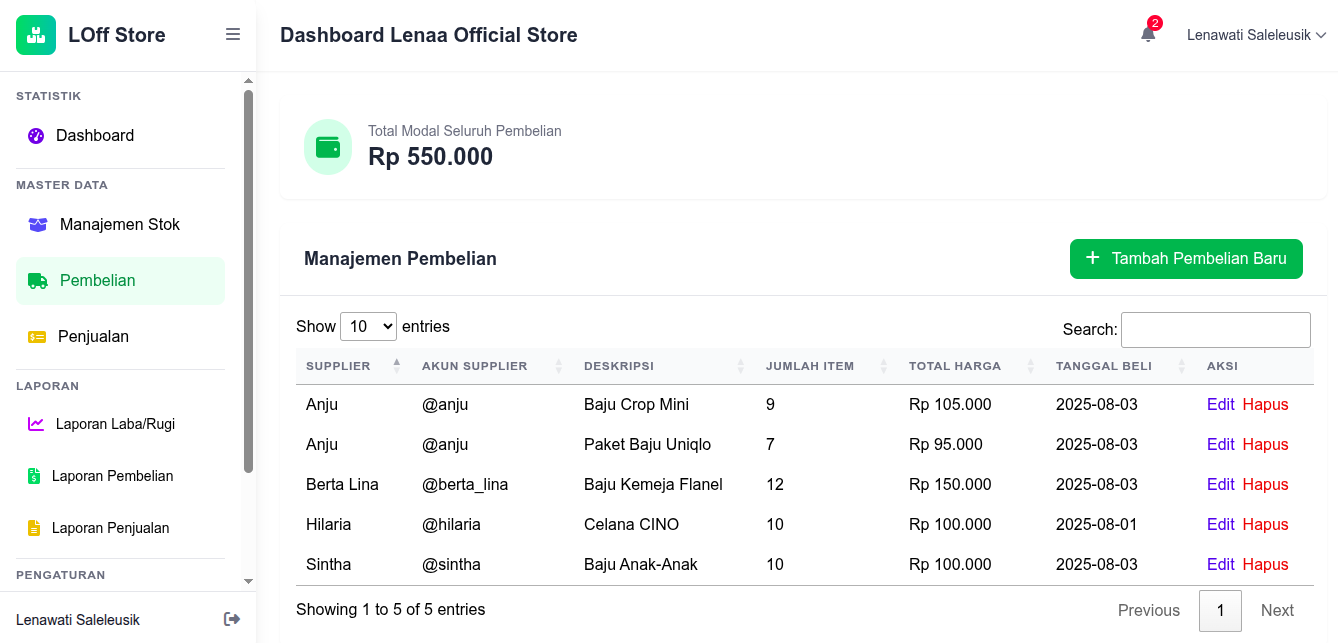Click the notification bell icon

(x=1148, y=35)
